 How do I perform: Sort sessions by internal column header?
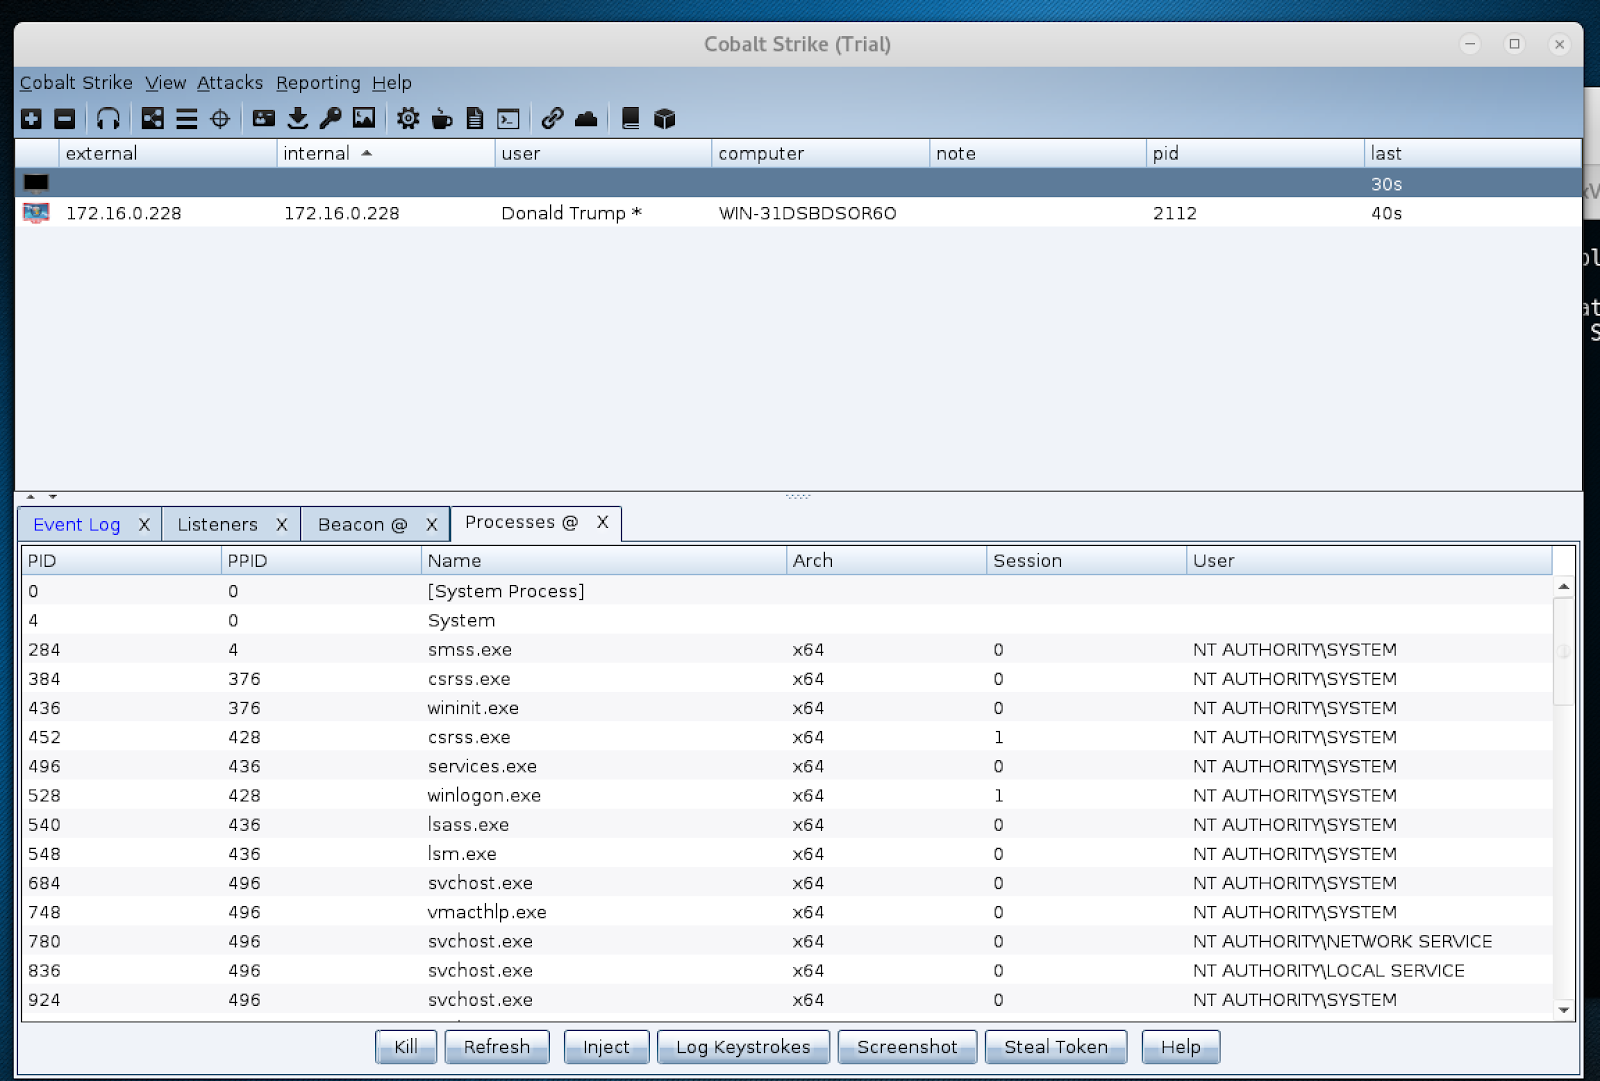pyautogui.click(x=385, y=153)
